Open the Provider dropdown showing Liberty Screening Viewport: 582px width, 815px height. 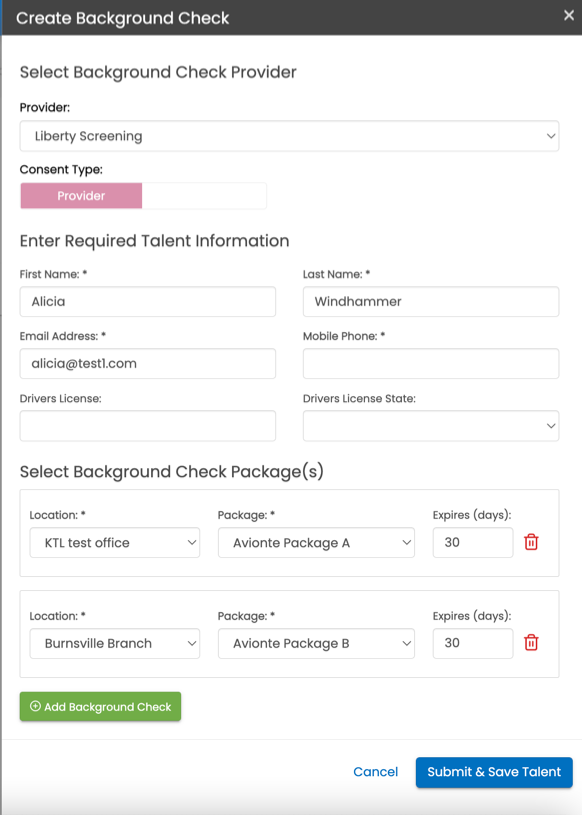point(289,136)
